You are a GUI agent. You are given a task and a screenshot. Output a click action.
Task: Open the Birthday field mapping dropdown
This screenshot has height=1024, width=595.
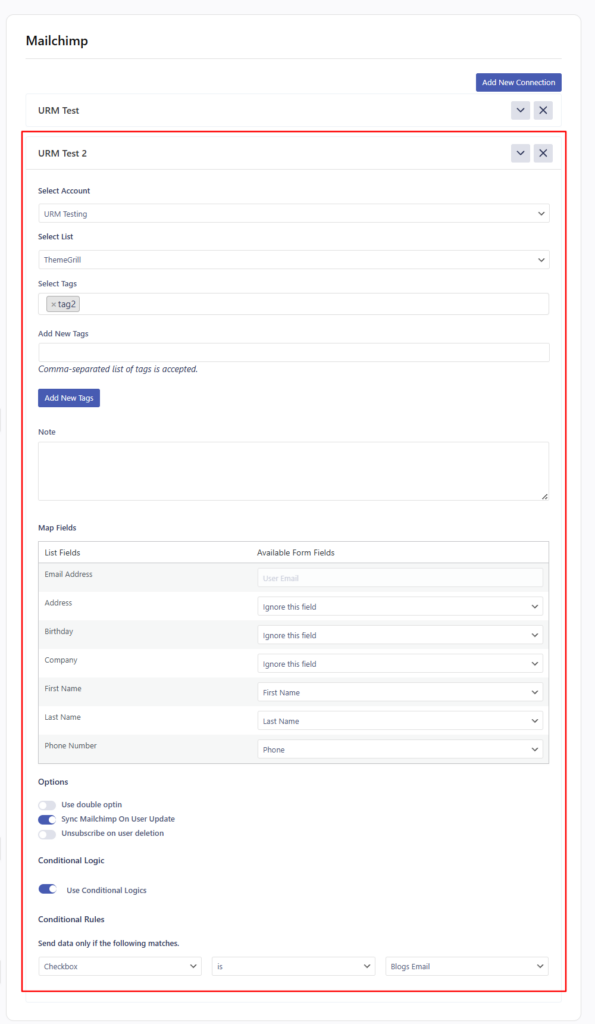400,635
